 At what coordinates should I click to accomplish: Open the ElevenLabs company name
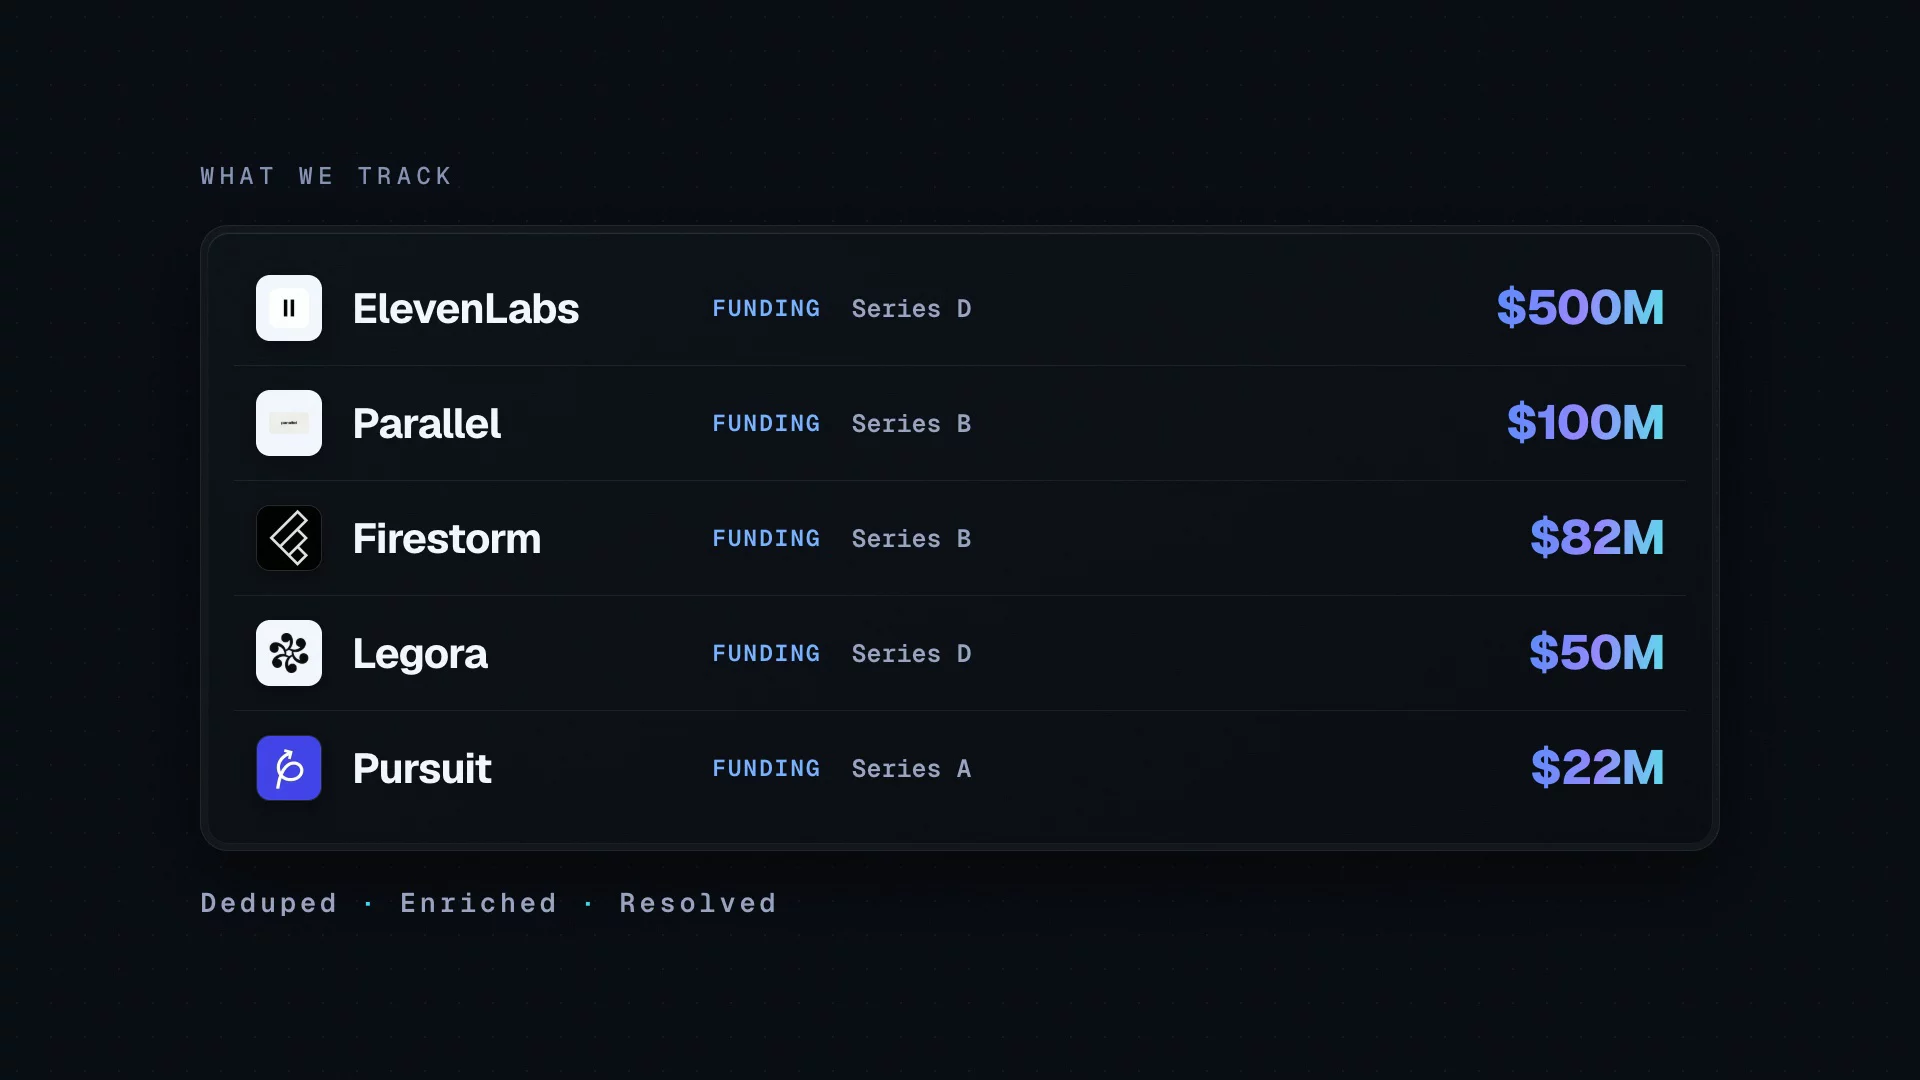pyautogui.click(x=466, y=309)
